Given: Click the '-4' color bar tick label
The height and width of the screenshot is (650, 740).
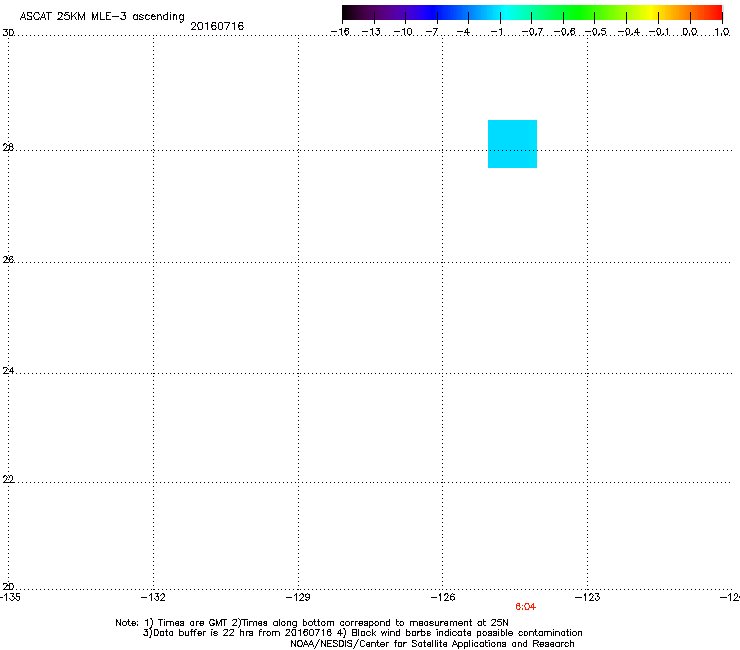Looking at the screenshot, I should click(x=463, y=32).
